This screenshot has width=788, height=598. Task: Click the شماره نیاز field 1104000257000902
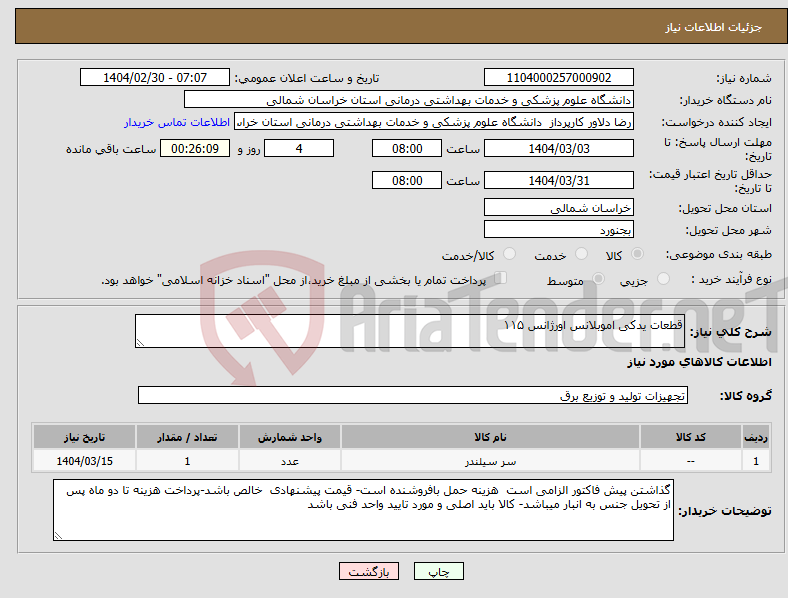[558, 77]
